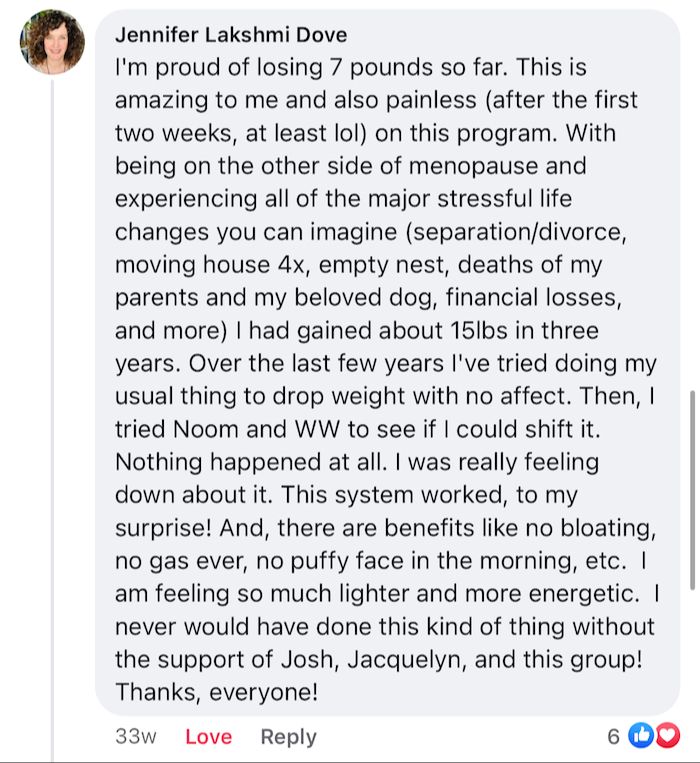The image size is (700, 763).
Task: Open Jennifer Lakshmi Dove's profile name link
Action: click(231, 35)
